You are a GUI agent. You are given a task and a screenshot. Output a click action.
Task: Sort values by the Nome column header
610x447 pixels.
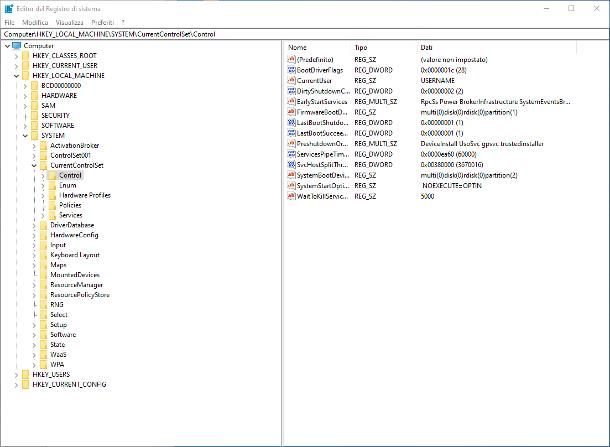pyautogui.click(x=298, y=47)
